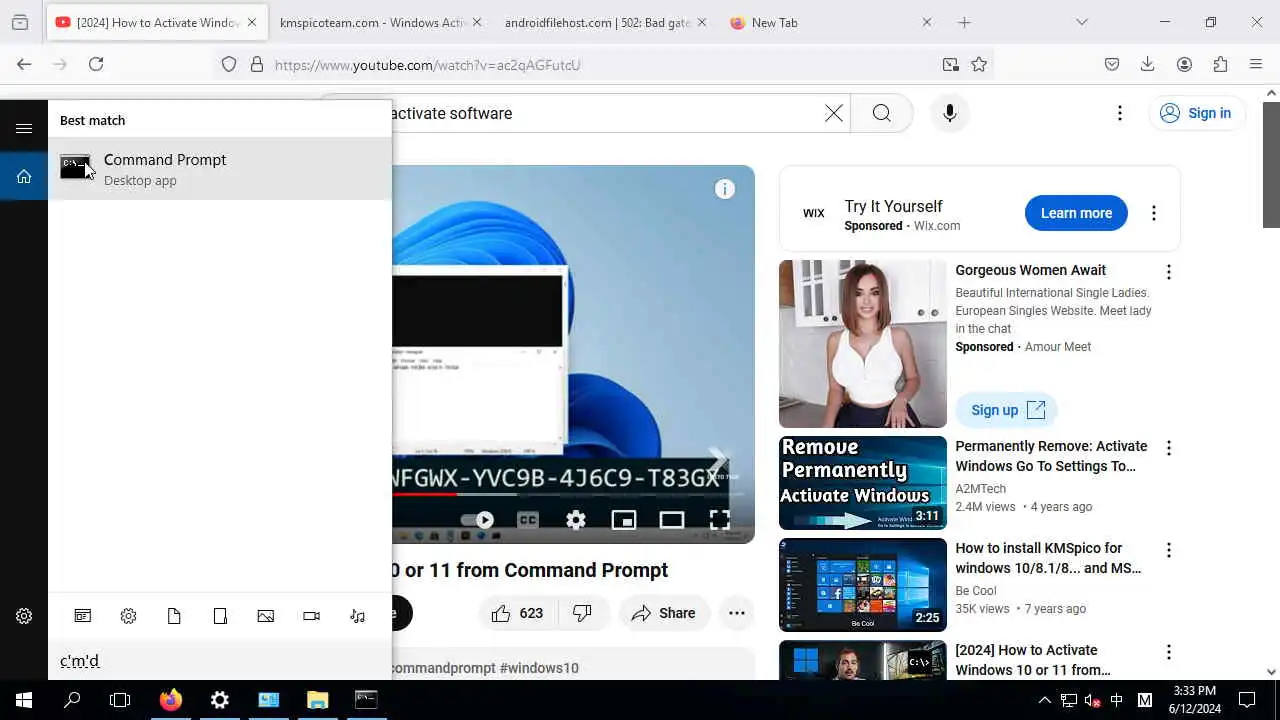Filter search results by Videos
The height and width of the screenshot is (720, 1280).
(311, 616)
